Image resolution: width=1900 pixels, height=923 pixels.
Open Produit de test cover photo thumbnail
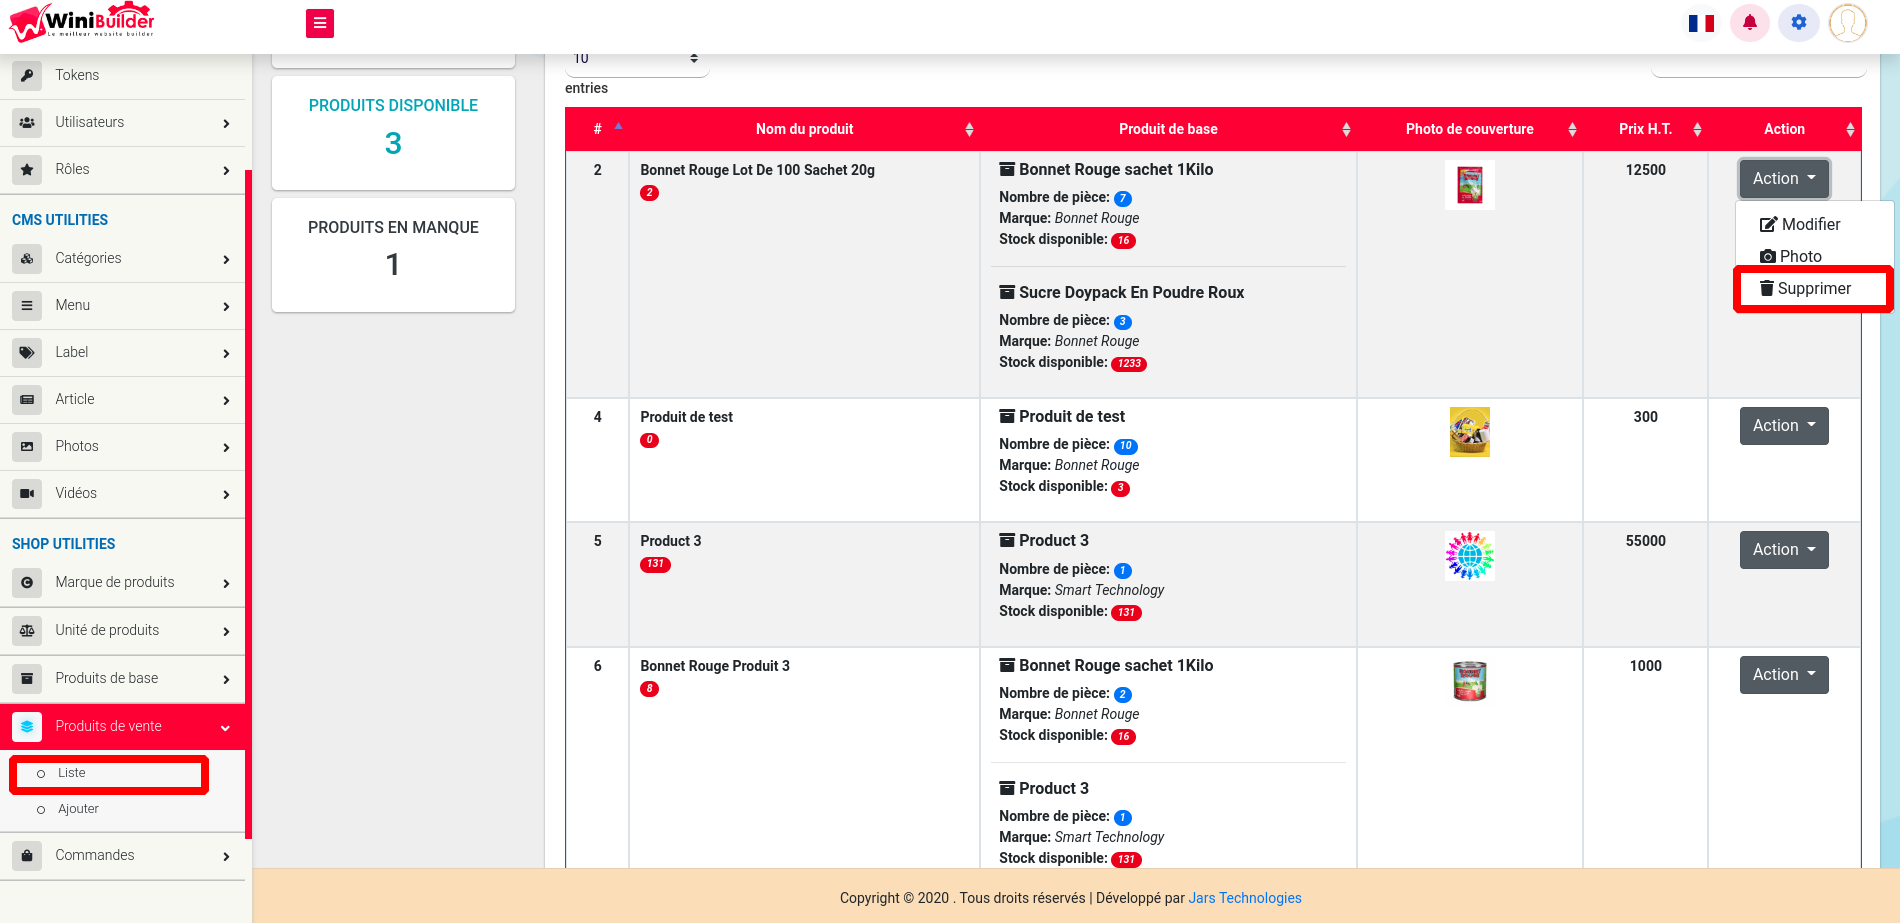point(1470,432)
